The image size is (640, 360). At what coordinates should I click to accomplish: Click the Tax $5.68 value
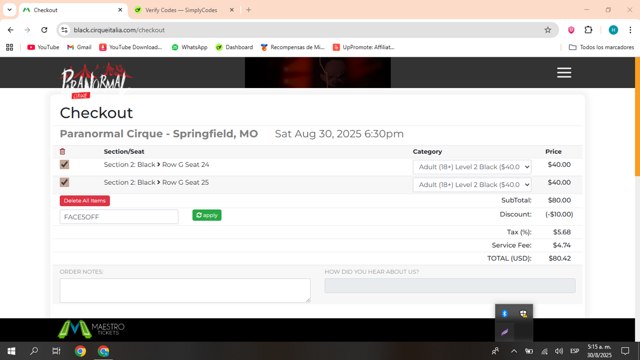point(562,232)
